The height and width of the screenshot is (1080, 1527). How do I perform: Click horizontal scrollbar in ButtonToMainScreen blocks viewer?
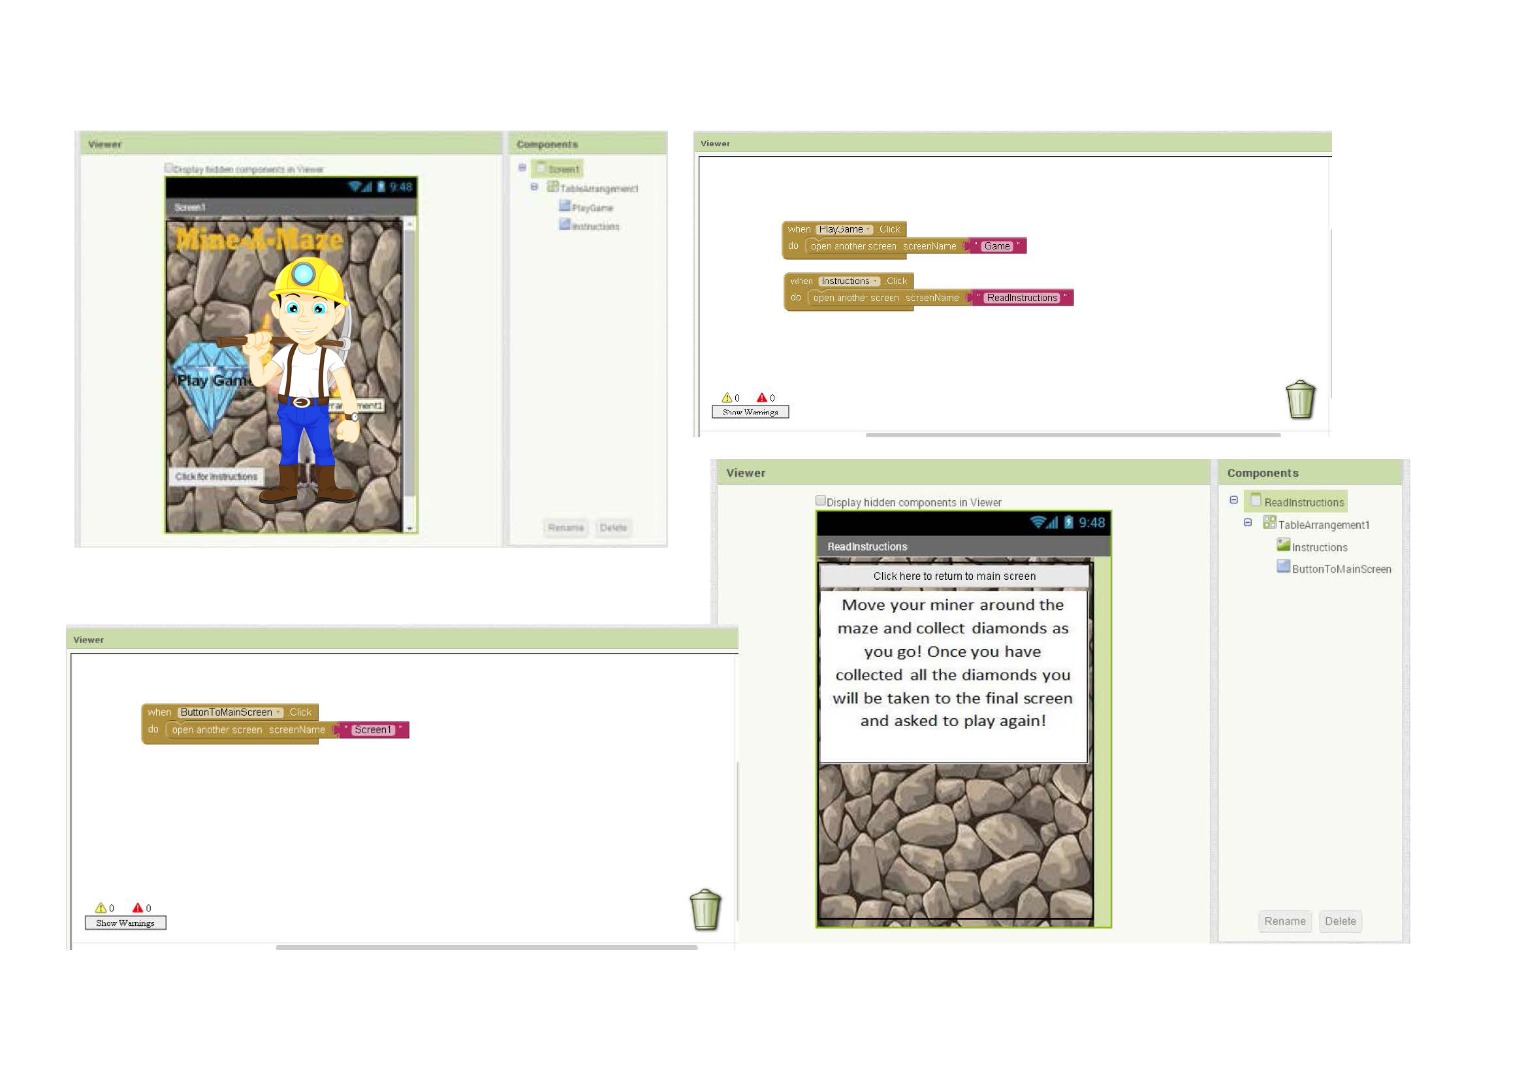(x=486, y=947)
